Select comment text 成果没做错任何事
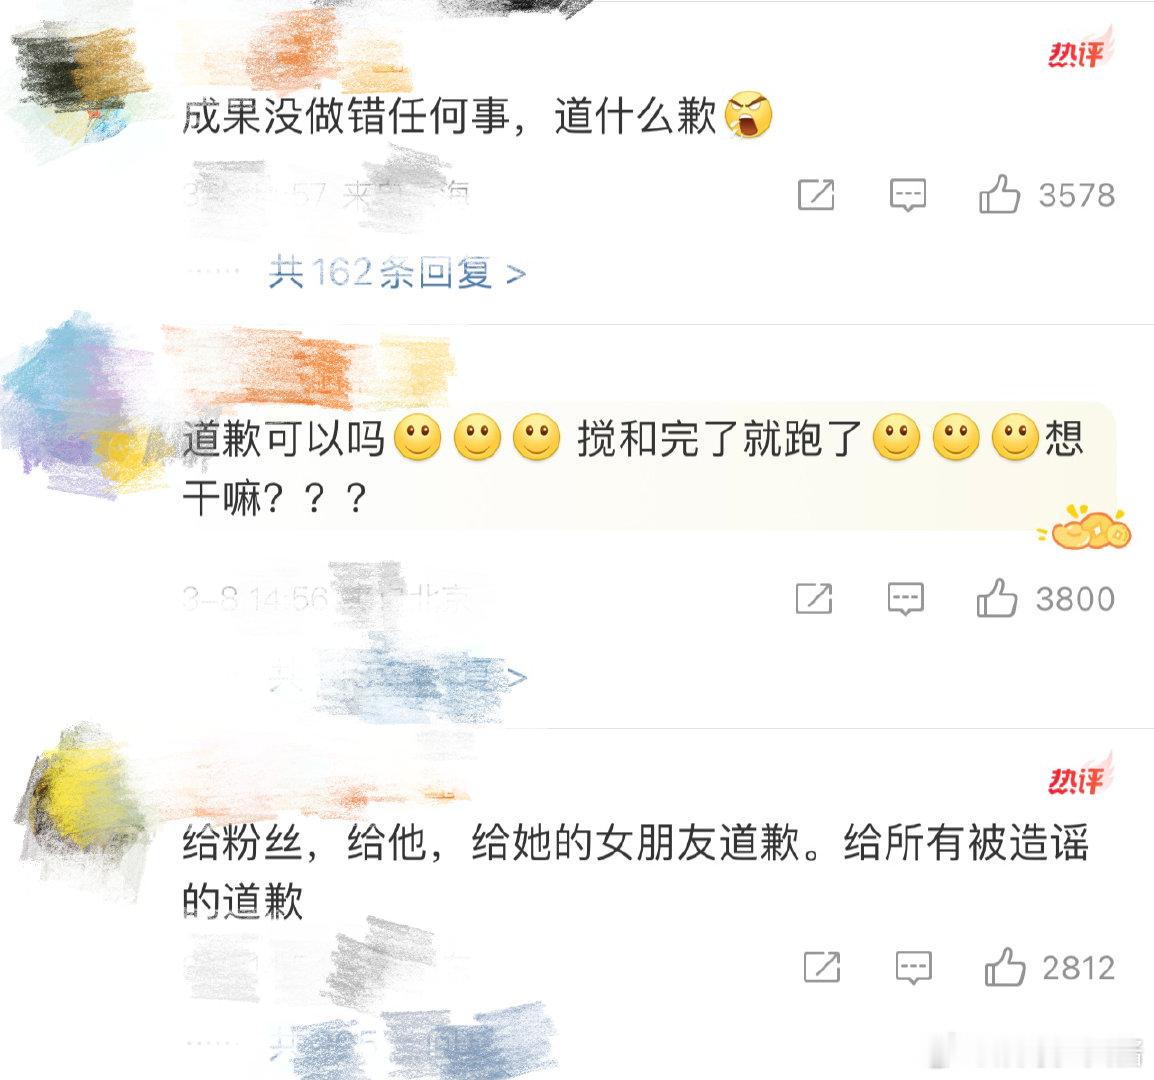1154x1080 pixels. tap(346, 116)
